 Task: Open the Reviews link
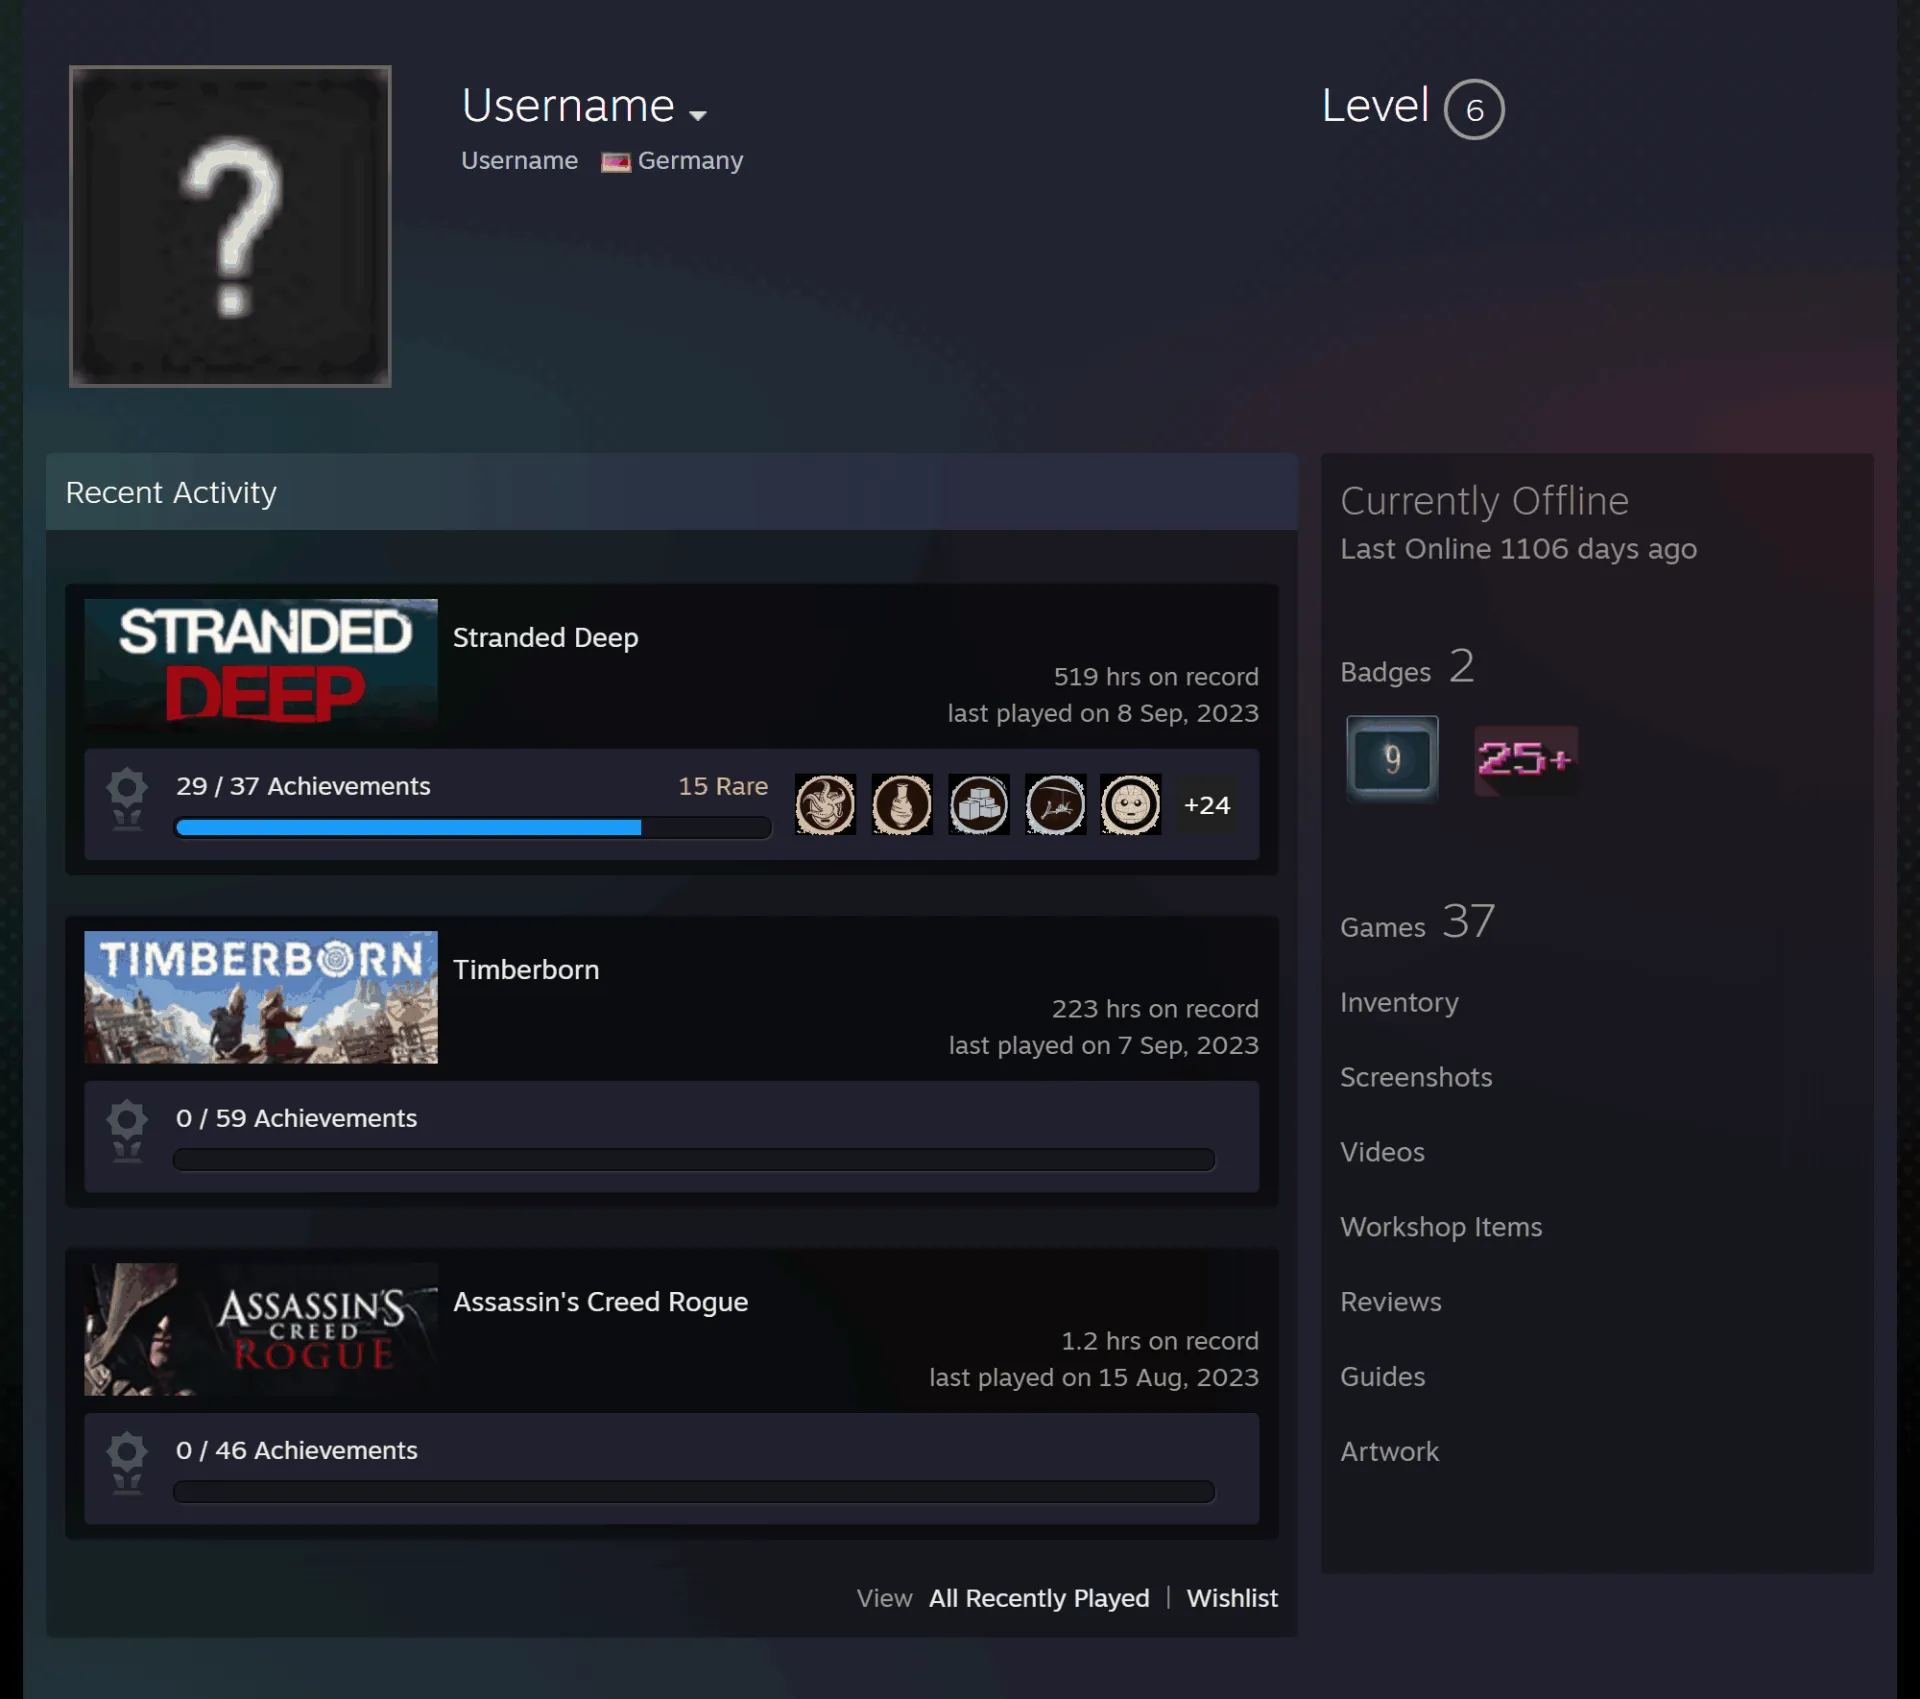click(1391, 1302)
